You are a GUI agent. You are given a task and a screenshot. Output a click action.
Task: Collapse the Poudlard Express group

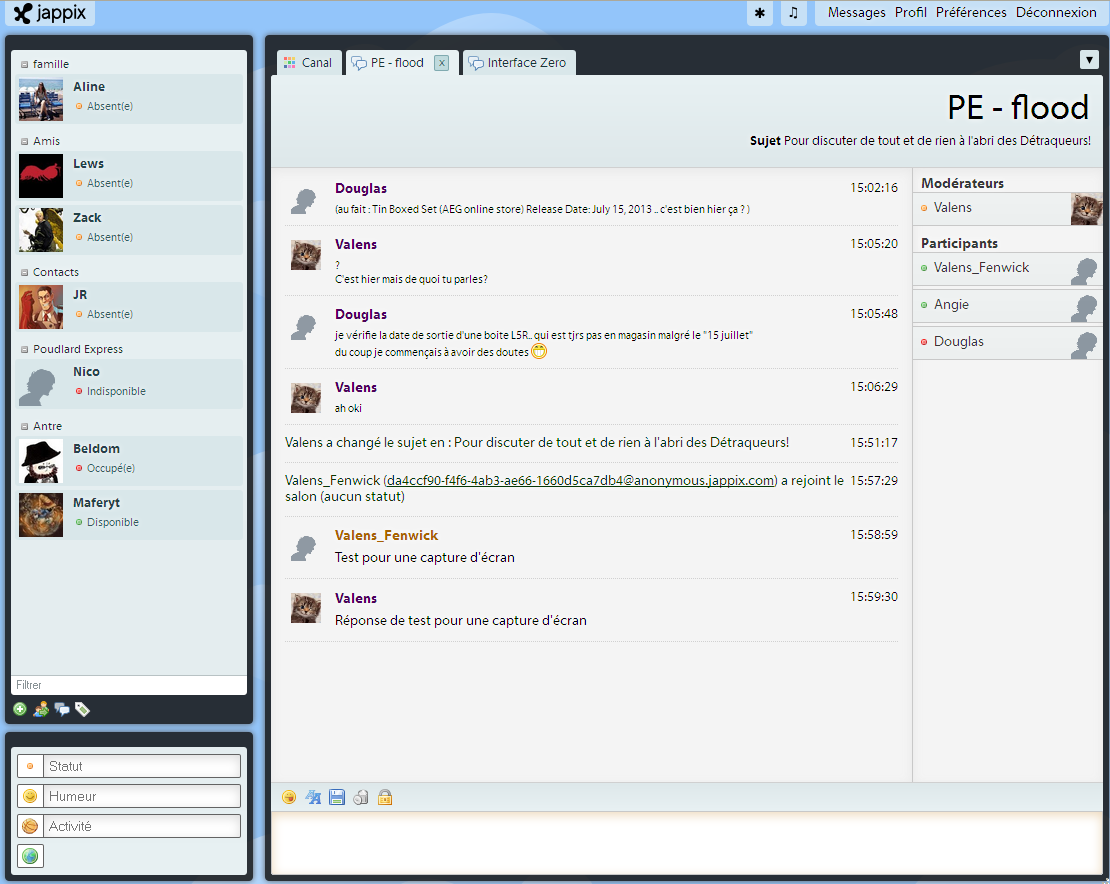point(25,349)
